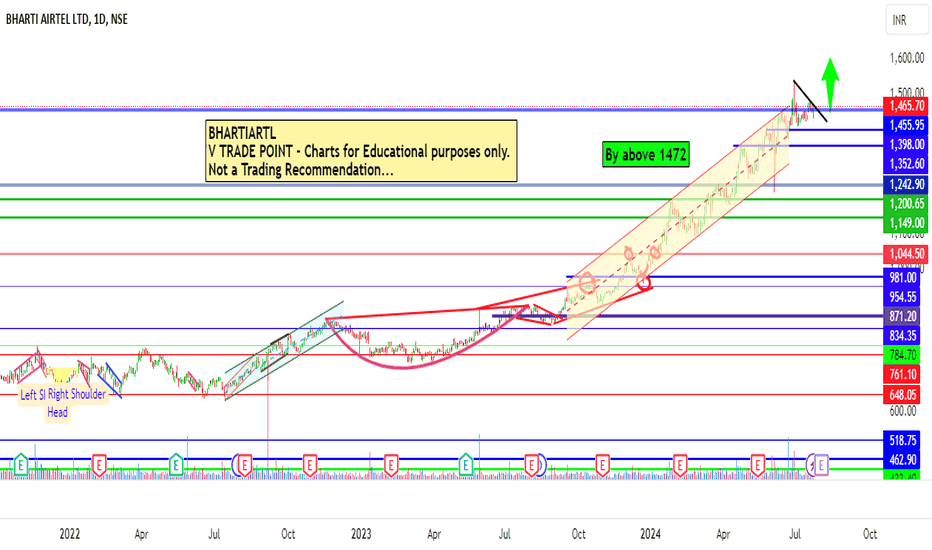
Task: Select the 'Left S' annotation label
Action: pos(32,395)
